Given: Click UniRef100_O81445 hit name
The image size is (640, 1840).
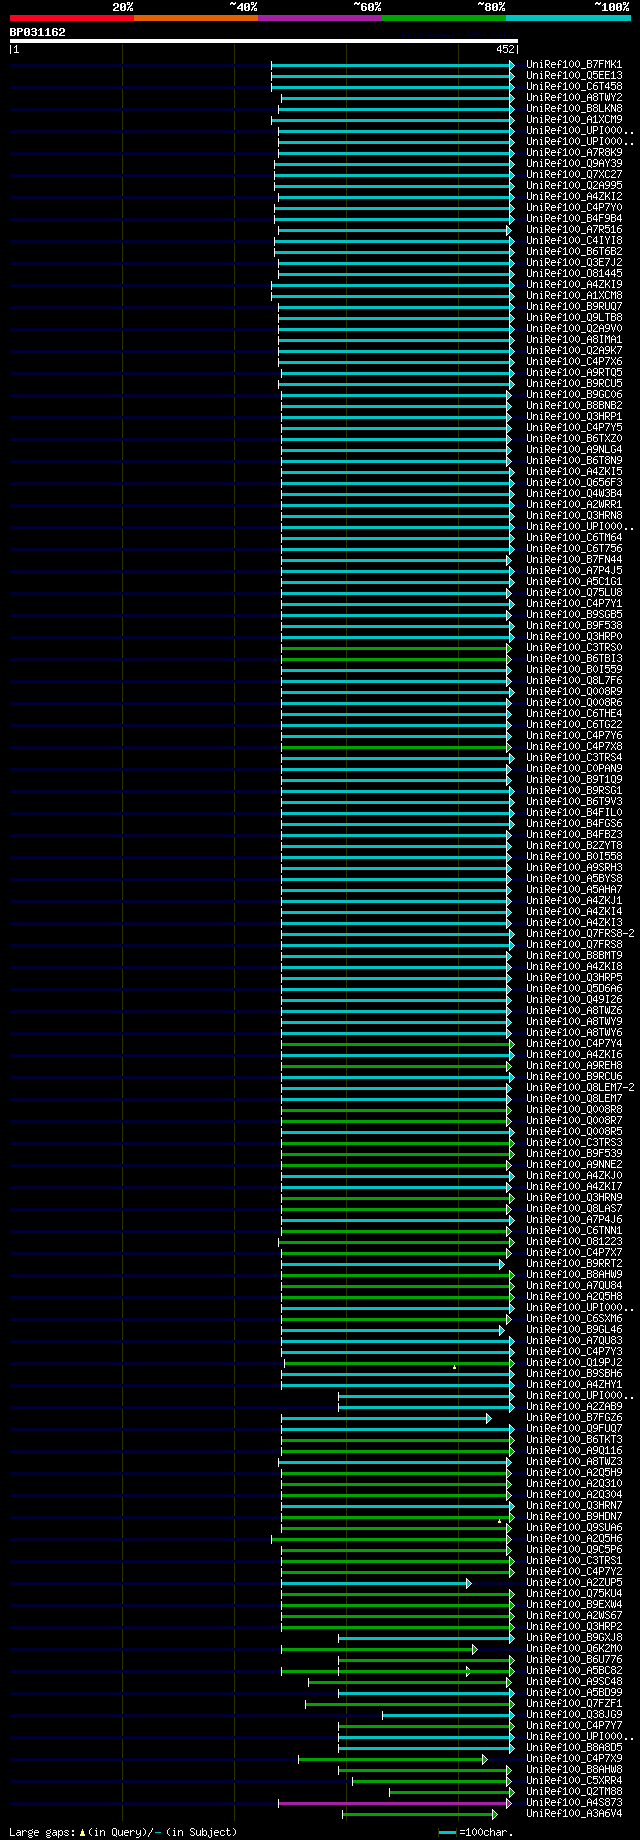Looking at the screenshot, I should [574, 273].
